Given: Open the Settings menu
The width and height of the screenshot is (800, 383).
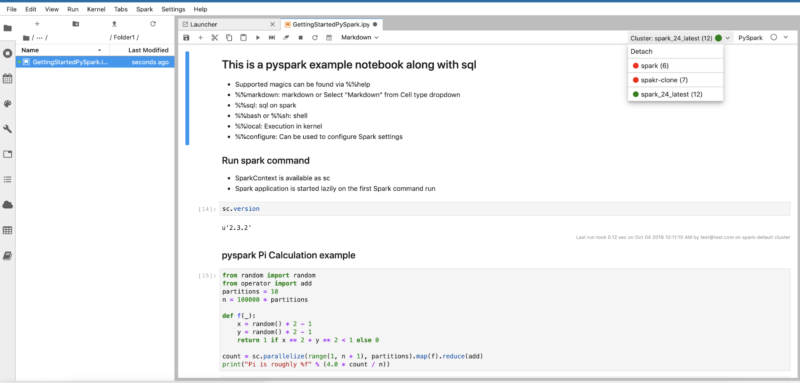Looking at the screenshot, I should (173, 9).
